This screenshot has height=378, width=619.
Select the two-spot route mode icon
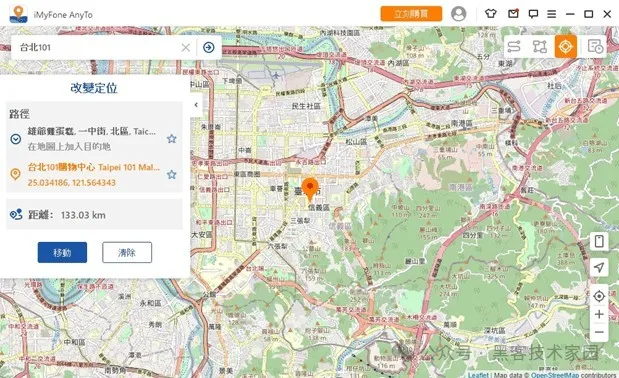coord(514,47)
